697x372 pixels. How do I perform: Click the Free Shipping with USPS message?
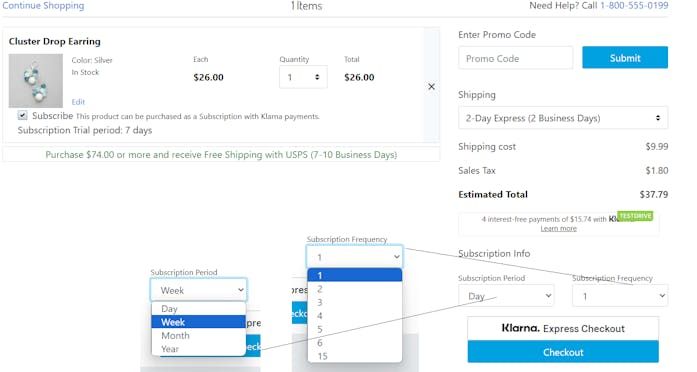(221, 155)
